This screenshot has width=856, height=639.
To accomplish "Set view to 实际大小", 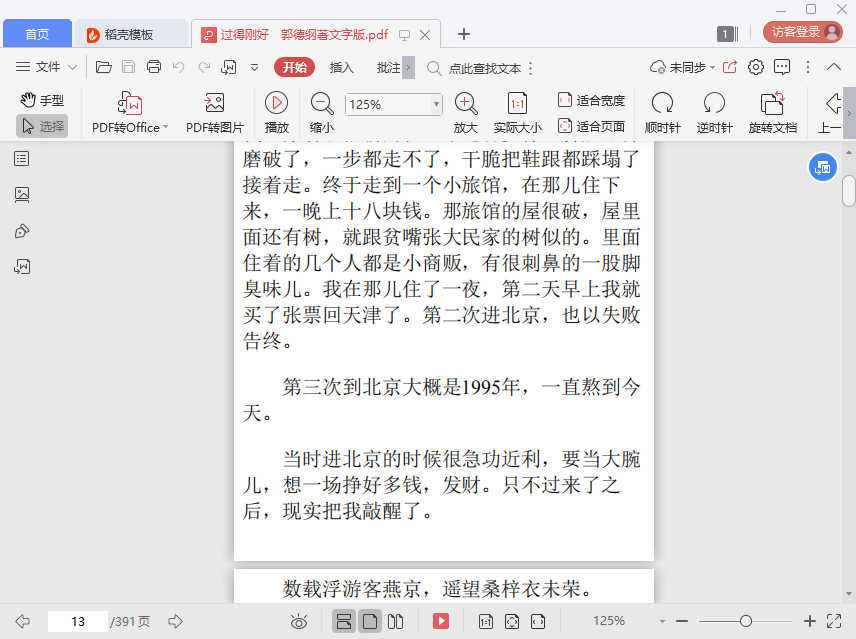I will click(x=518, y=113).
